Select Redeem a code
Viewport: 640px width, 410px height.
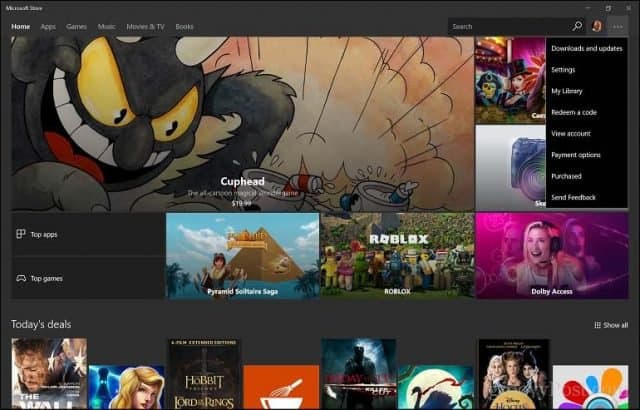tap(587, 112)
